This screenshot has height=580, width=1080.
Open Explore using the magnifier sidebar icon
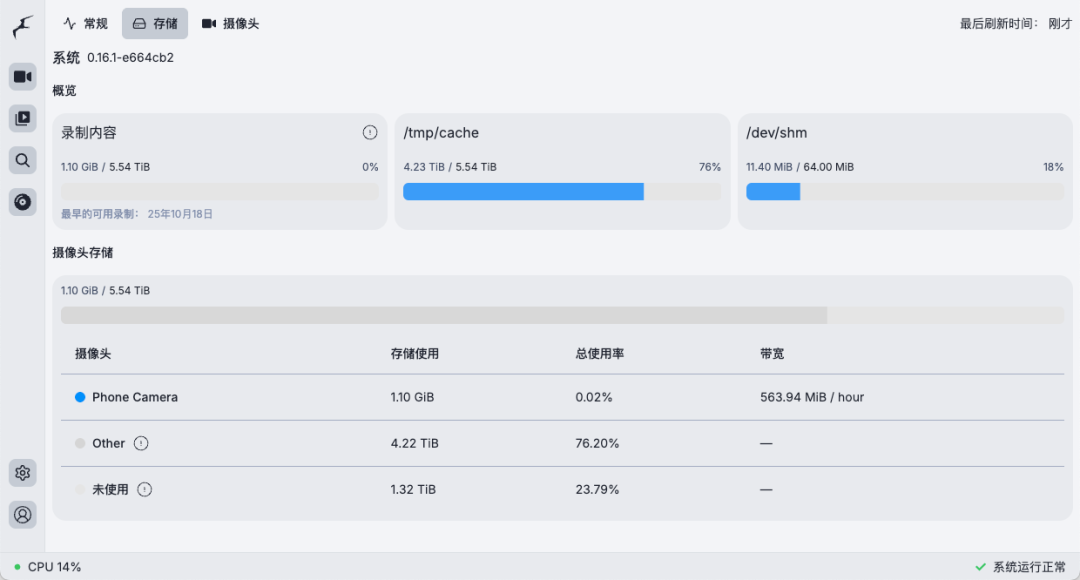(22, 160)
